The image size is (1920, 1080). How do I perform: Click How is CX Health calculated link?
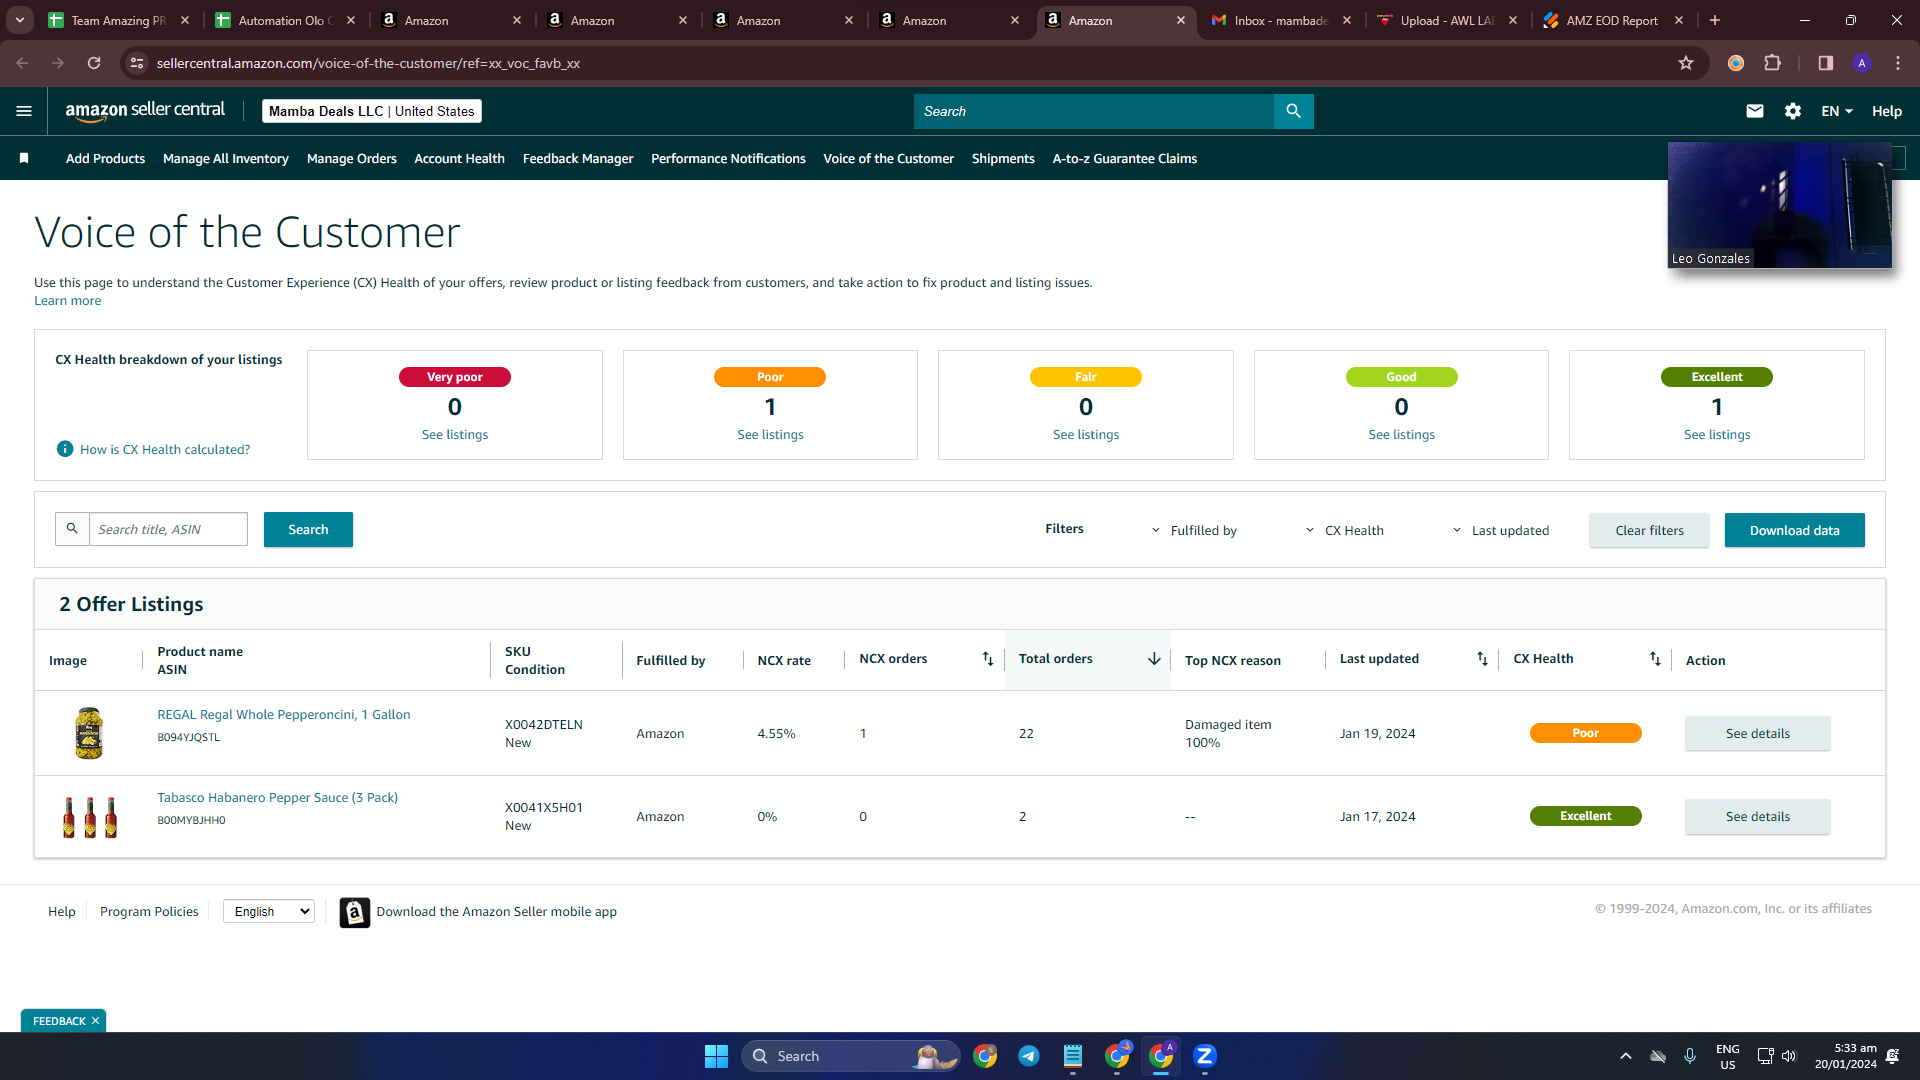(x=165, y=449)
